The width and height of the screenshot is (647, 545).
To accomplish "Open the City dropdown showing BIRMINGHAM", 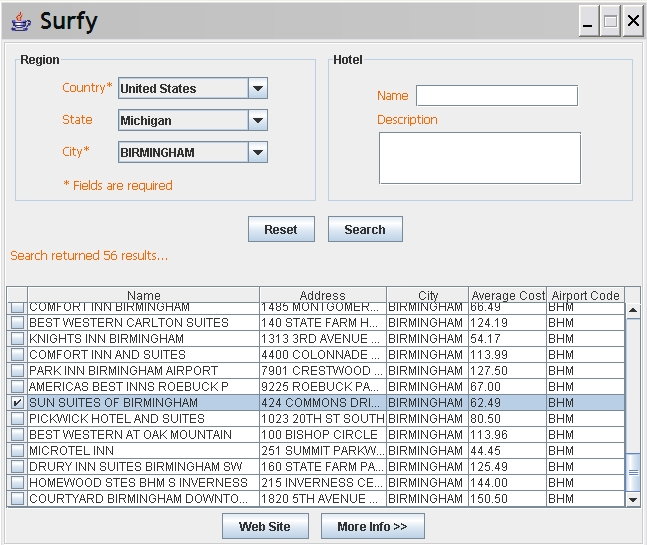I will point(193,152).
